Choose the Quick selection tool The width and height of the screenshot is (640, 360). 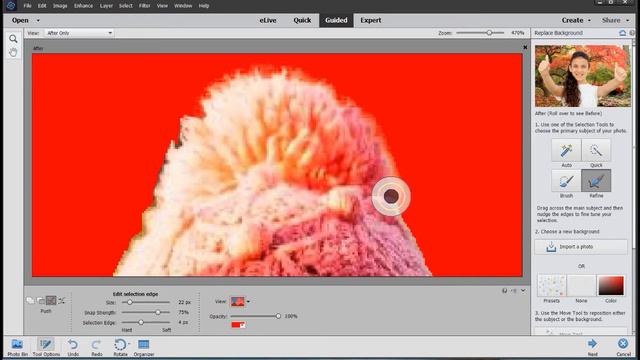click(596, 150)
